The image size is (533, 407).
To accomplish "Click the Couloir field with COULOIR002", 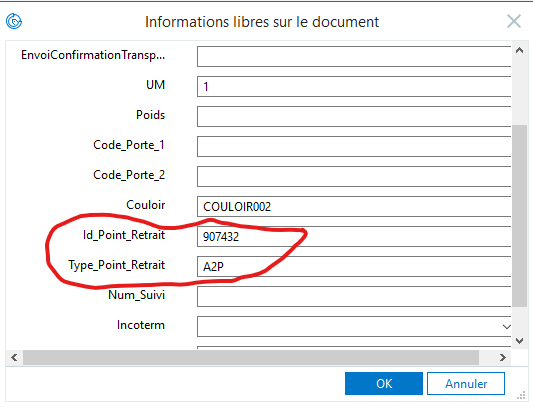I will click(x=354, y=206).
